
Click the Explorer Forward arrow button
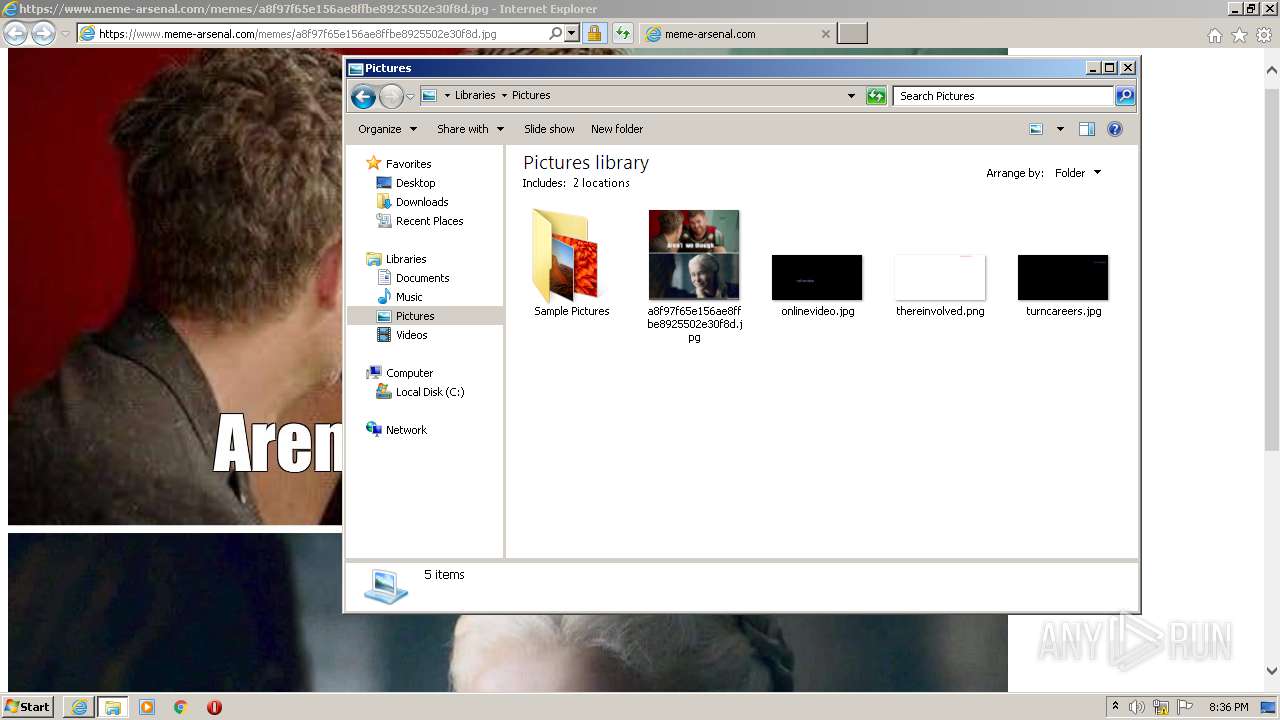tap(391, 96)
